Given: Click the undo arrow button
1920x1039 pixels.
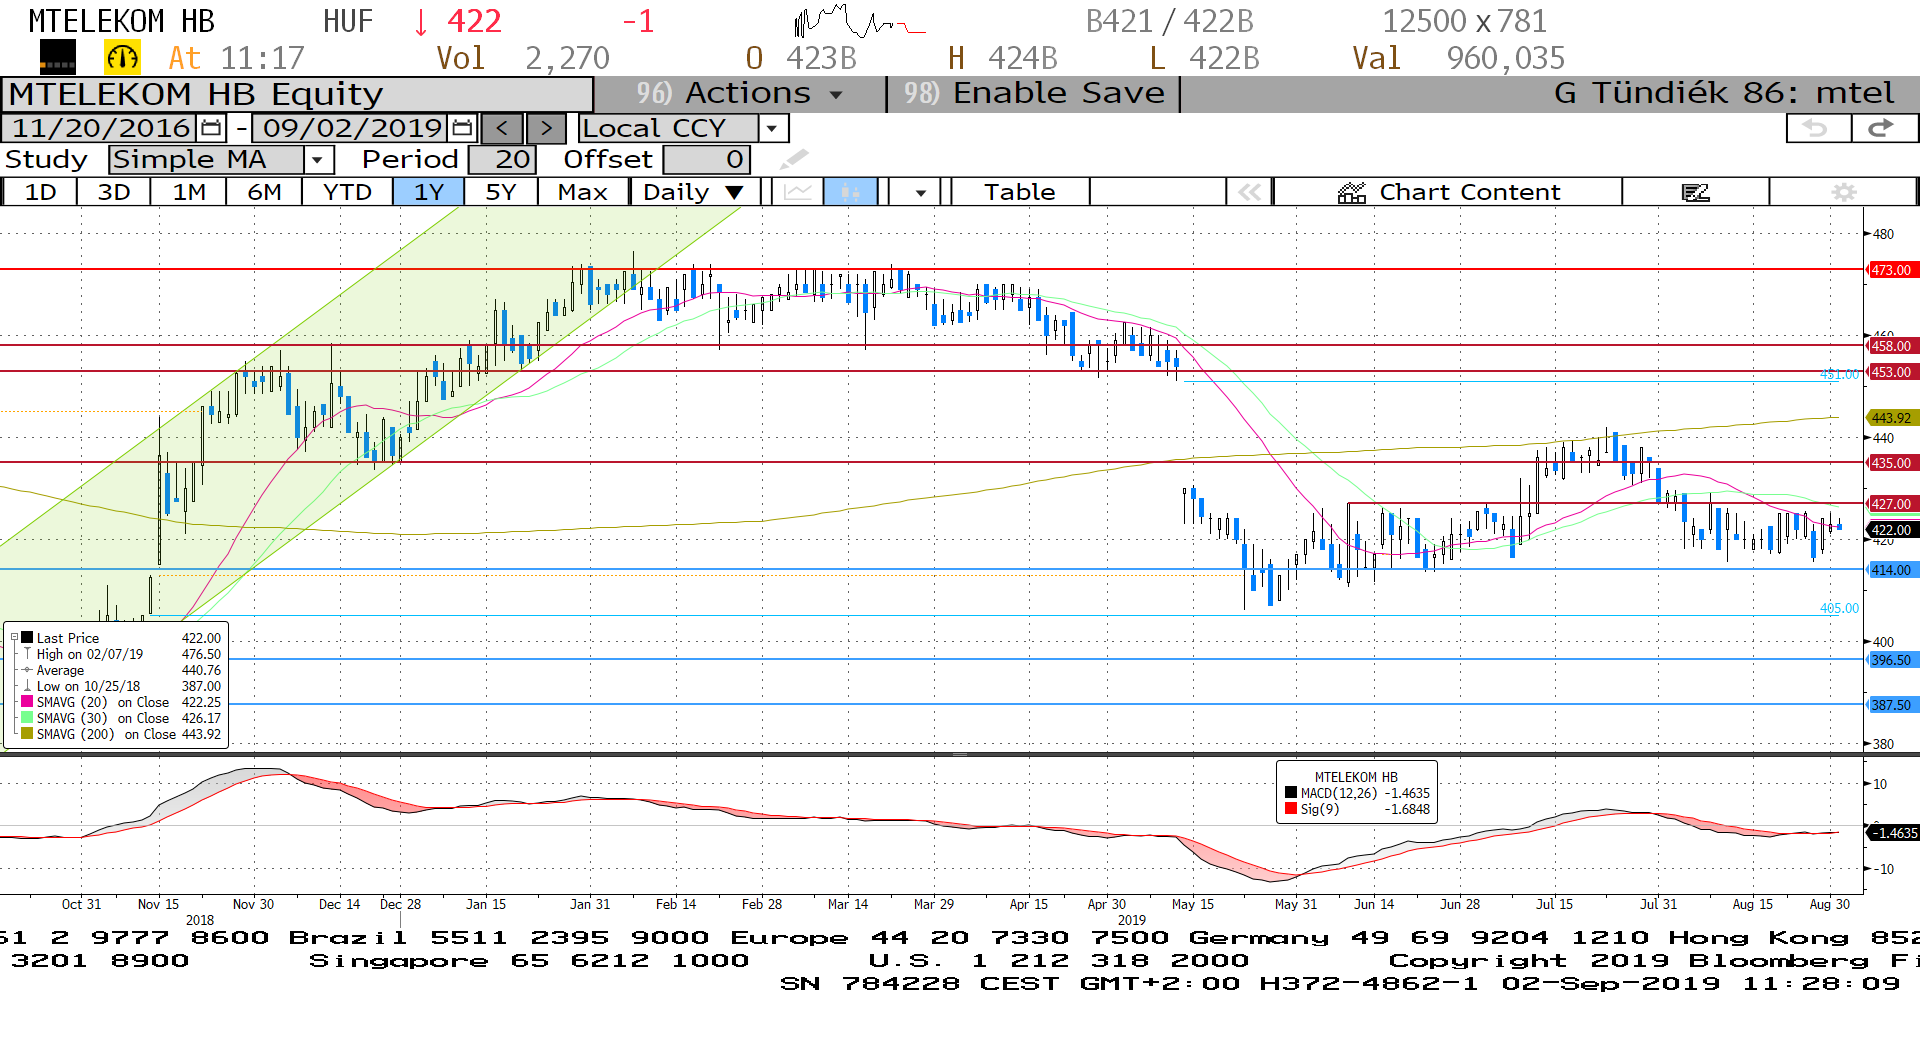Looking at the screenshot, I should (1817, 128).
